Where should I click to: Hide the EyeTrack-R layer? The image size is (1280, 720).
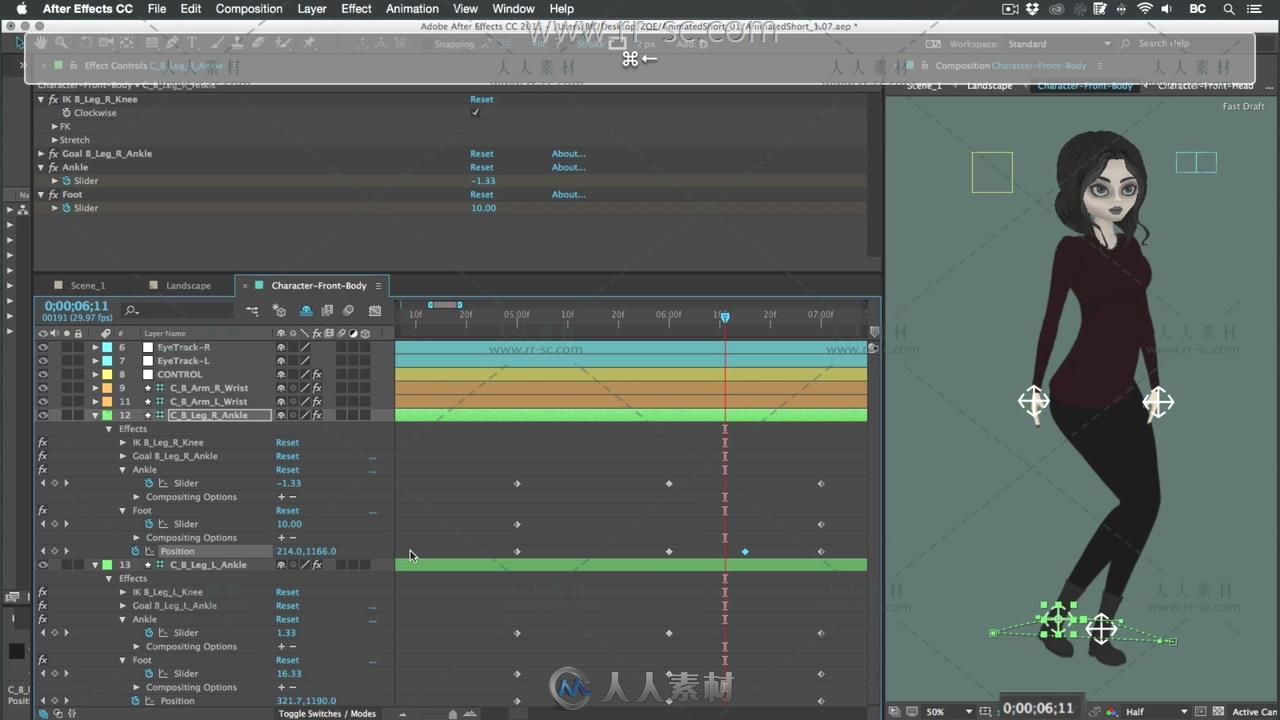coord(43,347)
